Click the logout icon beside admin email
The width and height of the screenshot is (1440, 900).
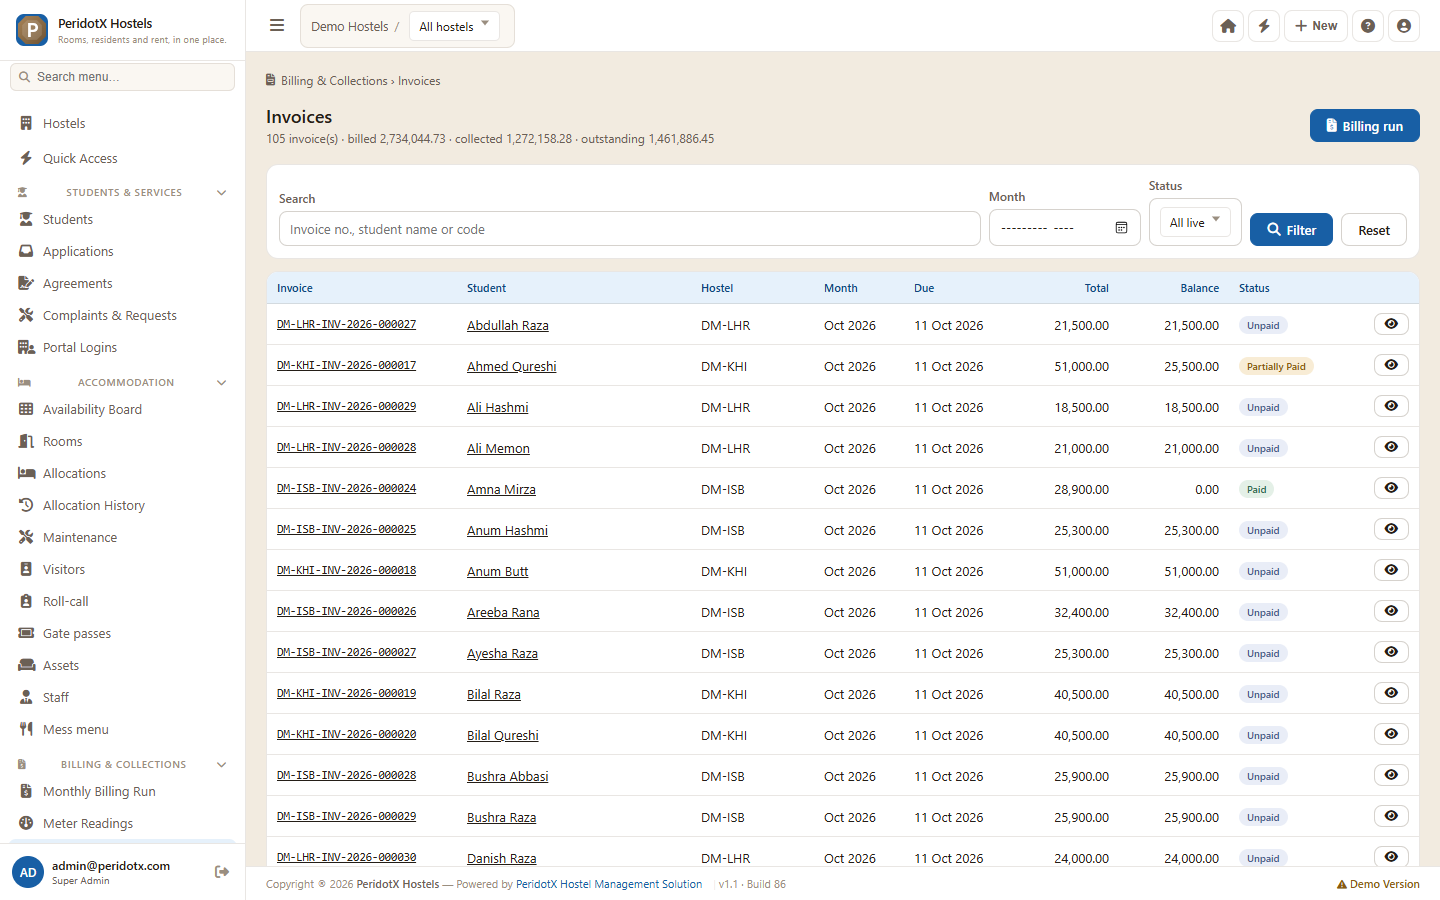click(x=222, y=872)
